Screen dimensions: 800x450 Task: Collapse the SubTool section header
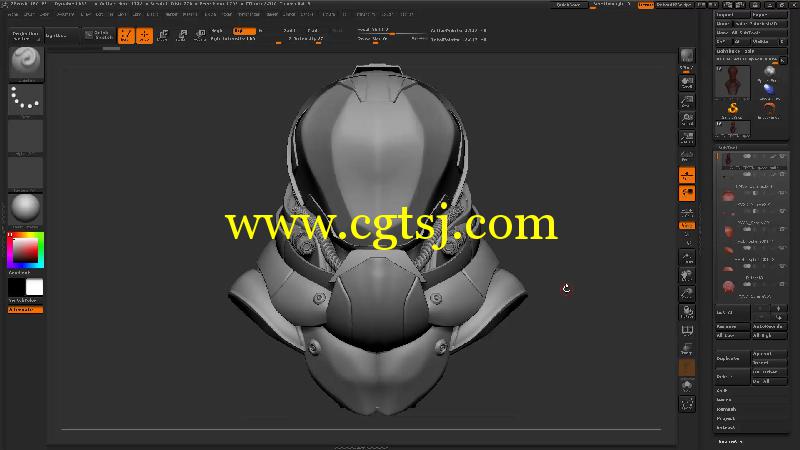[x=728, y=147]
